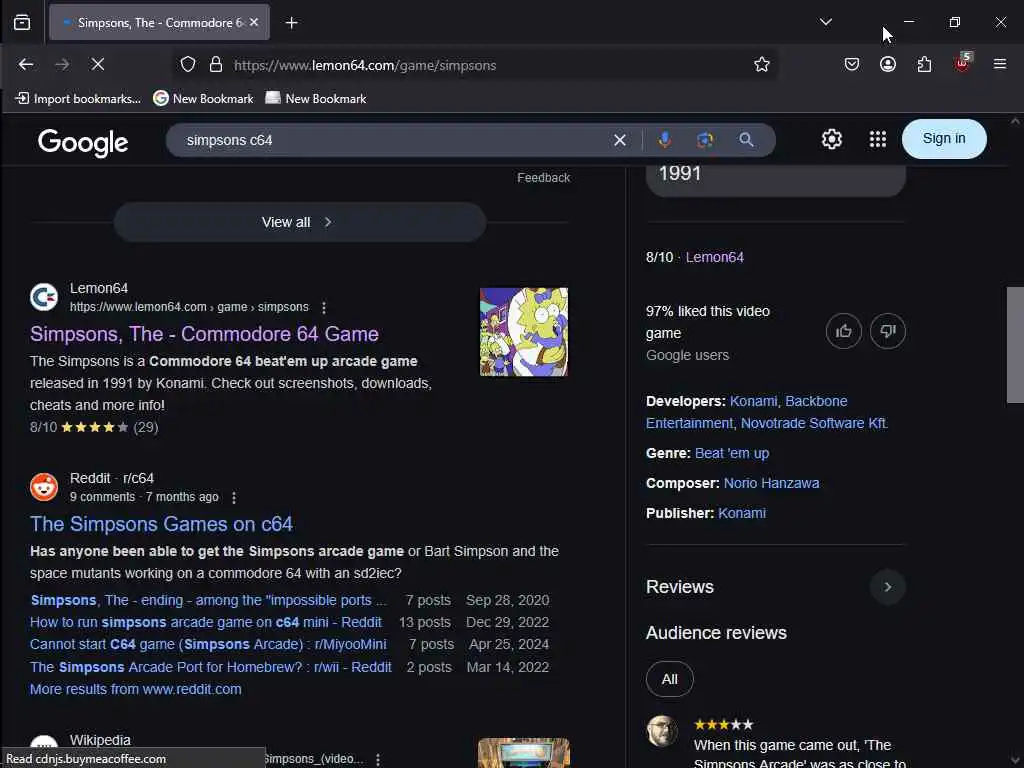Expand results with View all button
1024x768 pixels.
click(x=300, y=222)
